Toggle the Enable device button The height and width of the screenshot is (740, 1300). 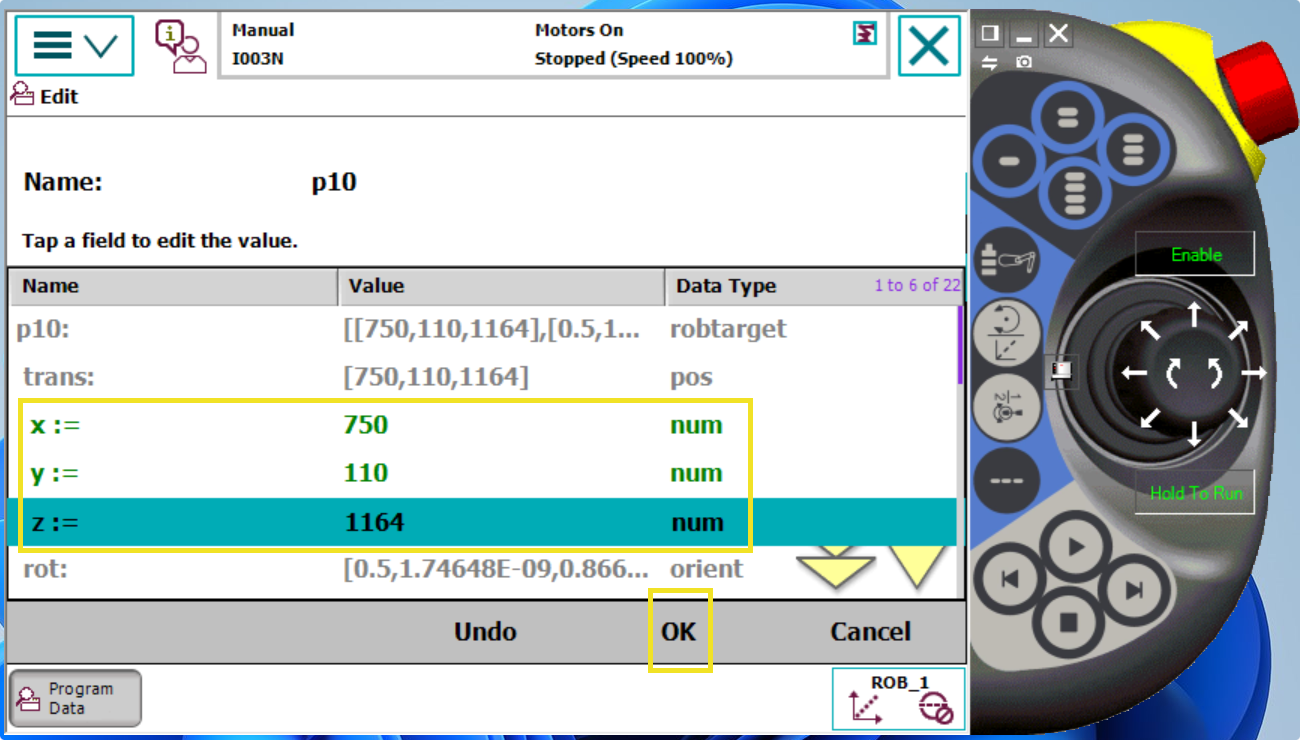(x=1195, y=255)
